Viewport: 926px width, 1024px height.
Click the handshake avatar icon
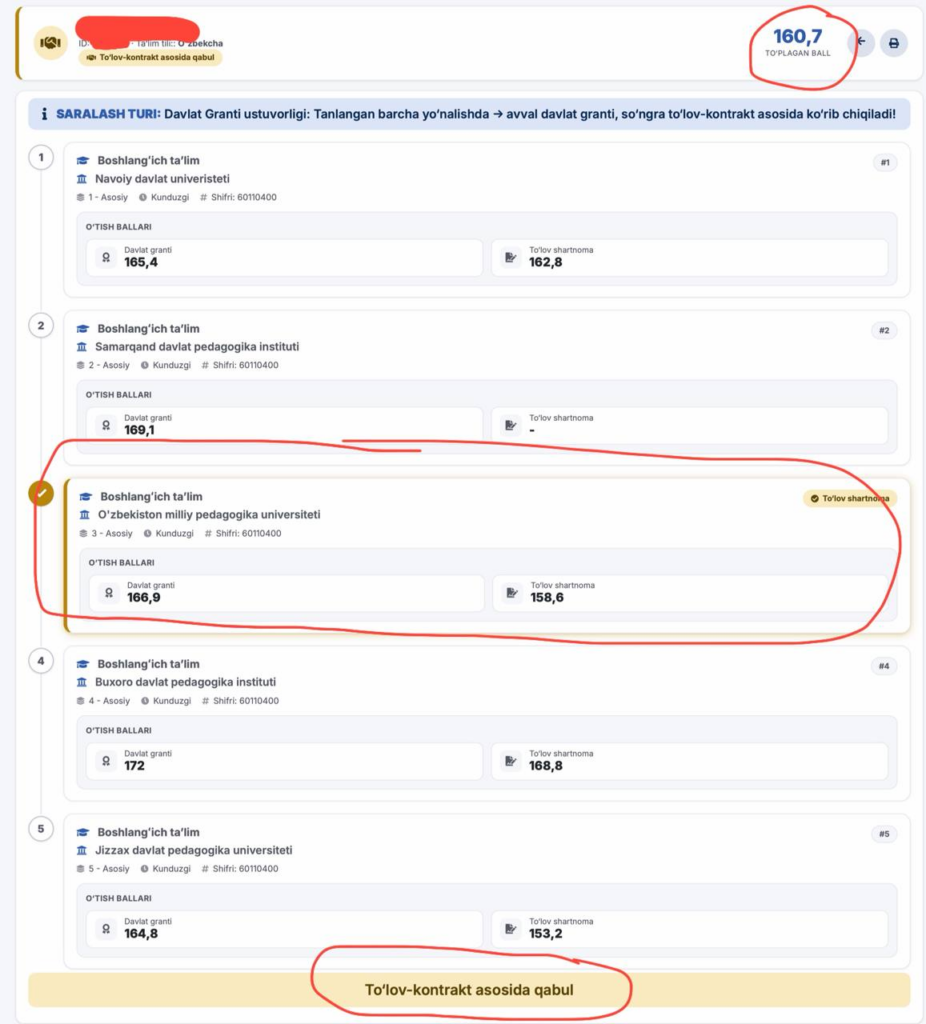coord(50,43)
